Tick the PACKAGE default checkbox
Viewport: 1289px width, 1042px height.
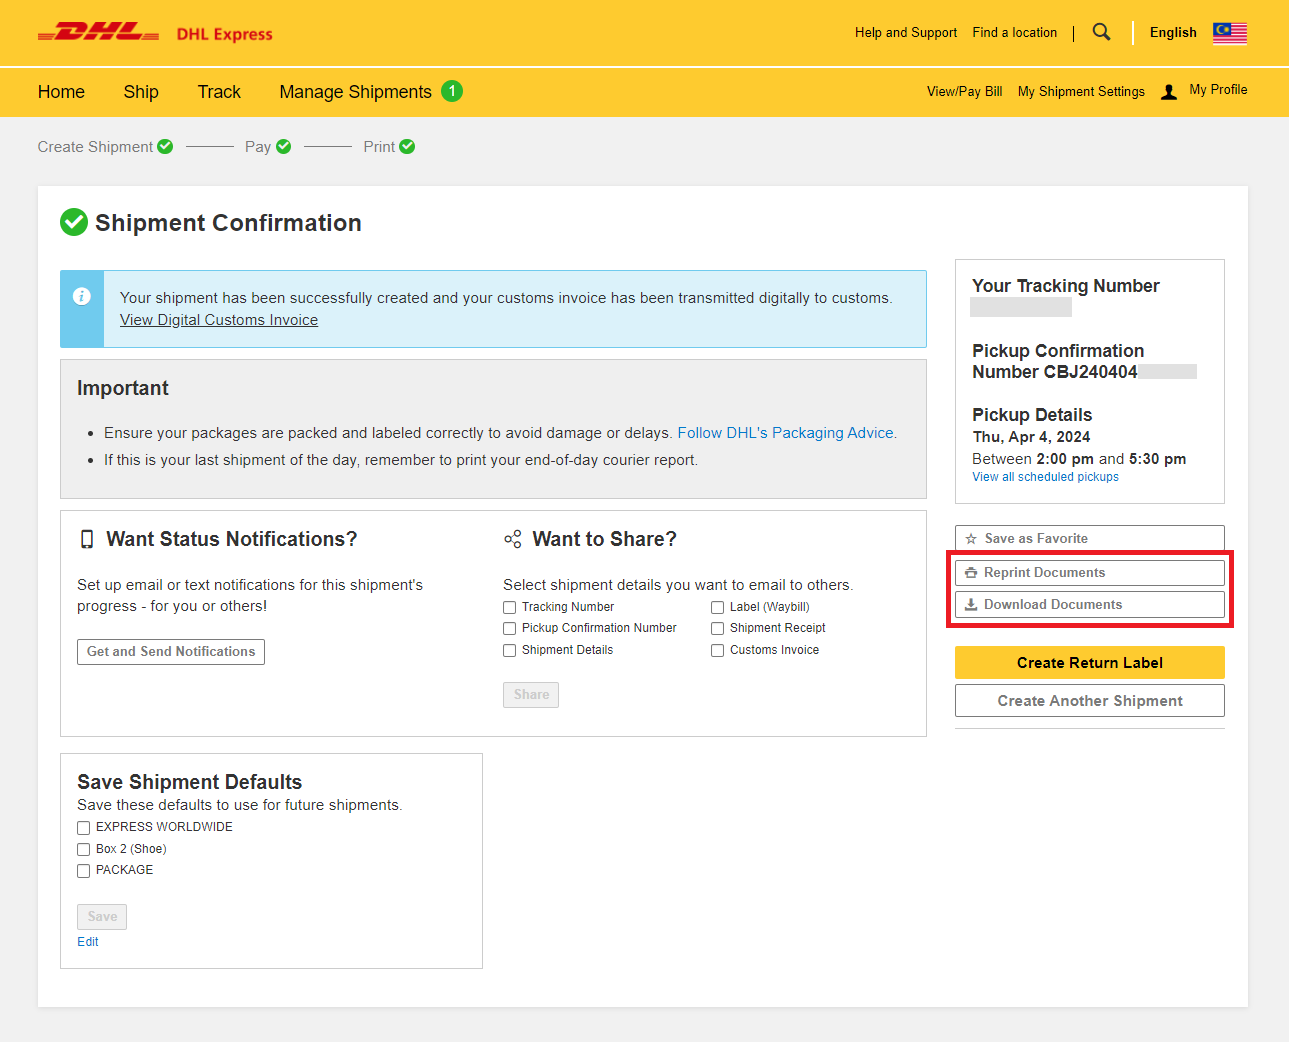84,871
